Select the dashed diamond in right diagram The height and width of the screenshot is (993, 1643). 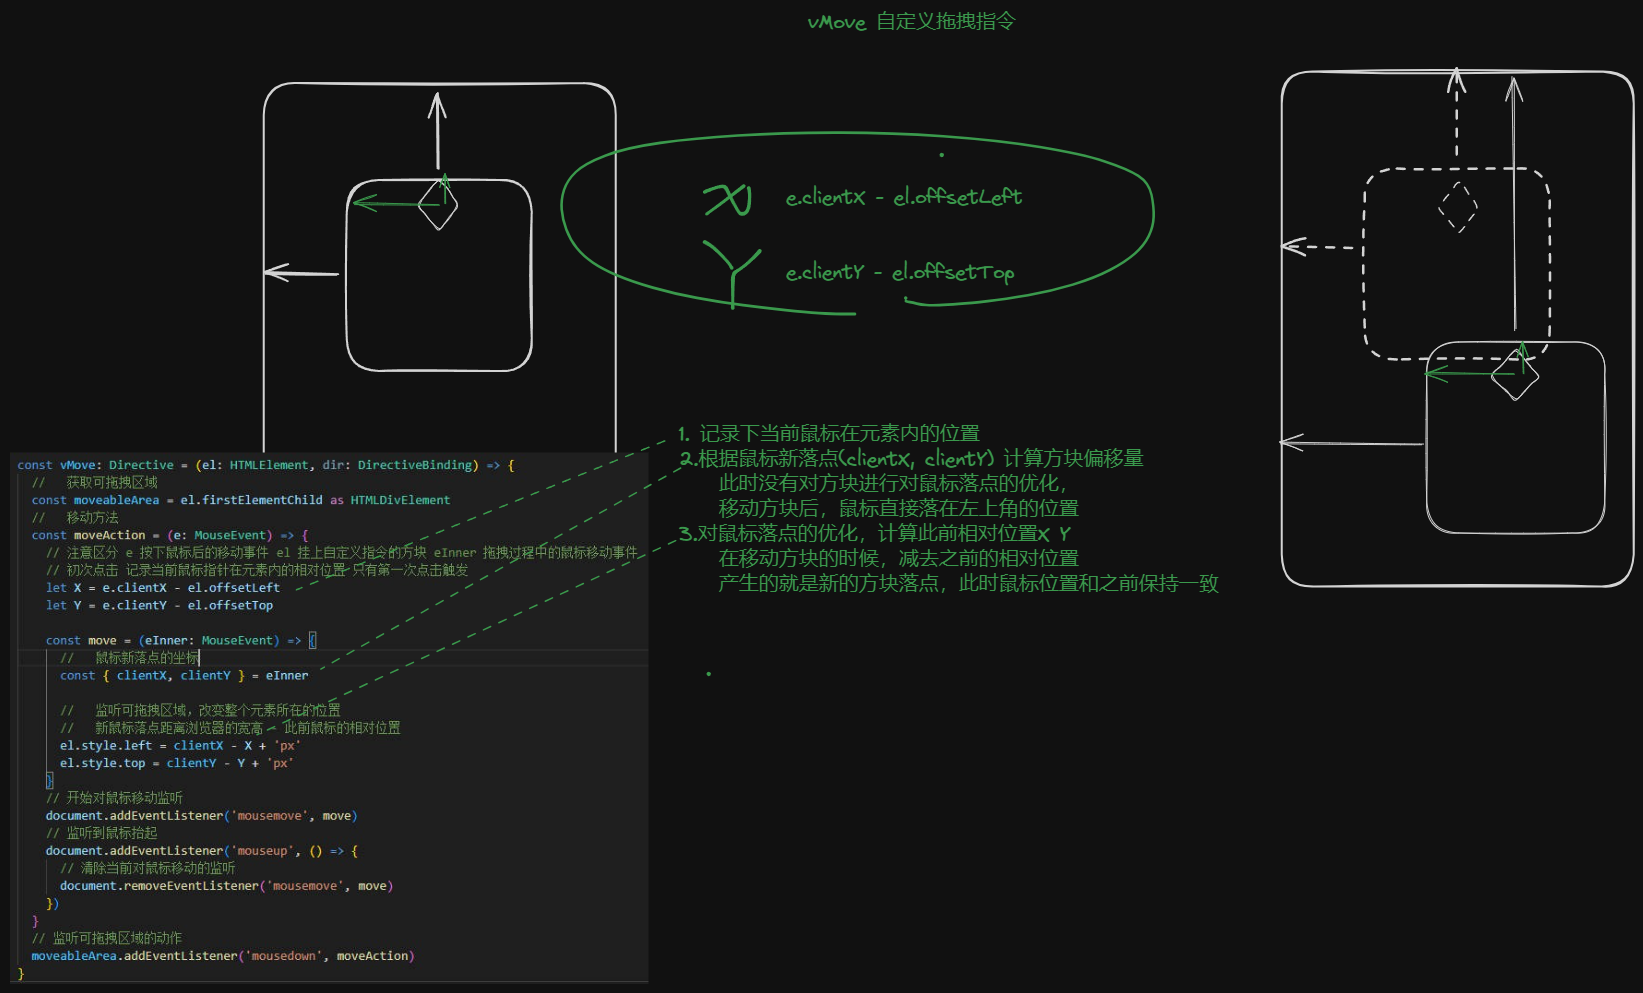click(1458, 208)
